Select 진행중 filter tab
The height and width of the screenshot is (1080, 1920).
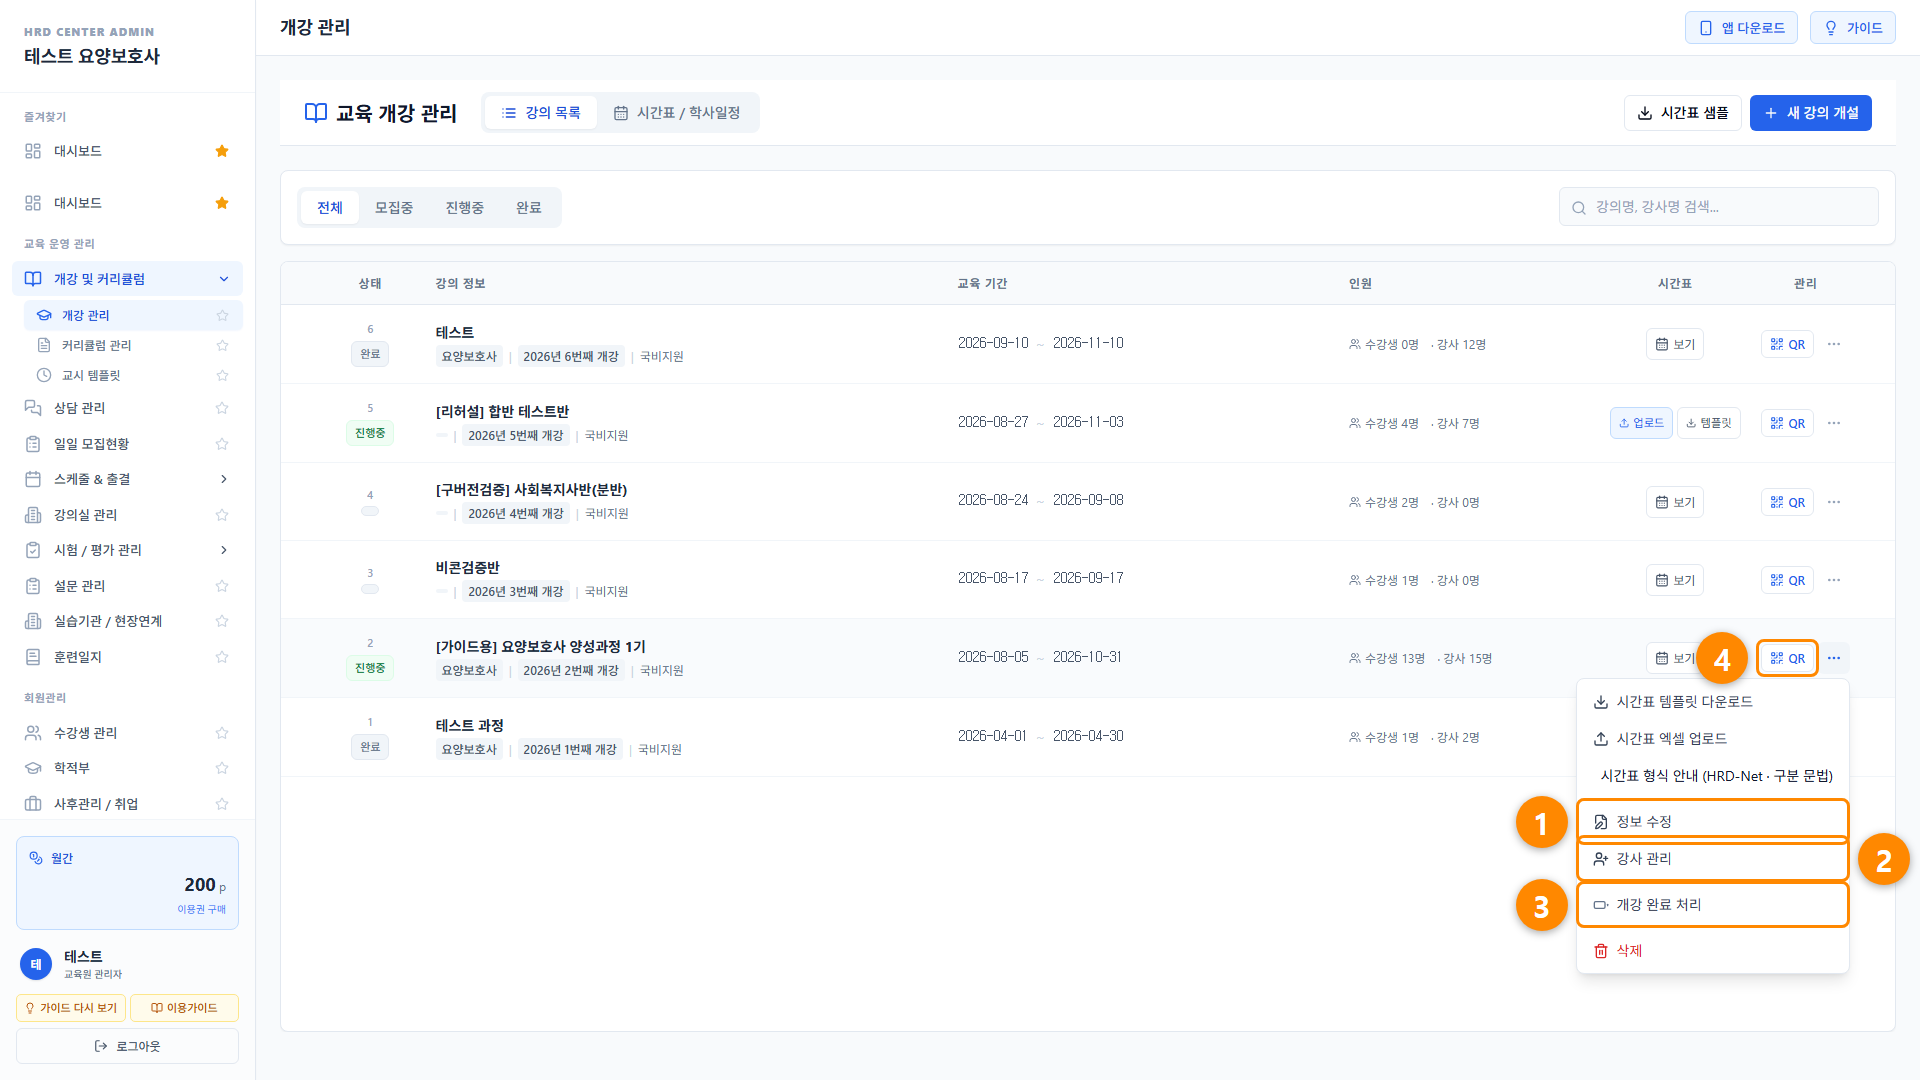tap(465, 208)
